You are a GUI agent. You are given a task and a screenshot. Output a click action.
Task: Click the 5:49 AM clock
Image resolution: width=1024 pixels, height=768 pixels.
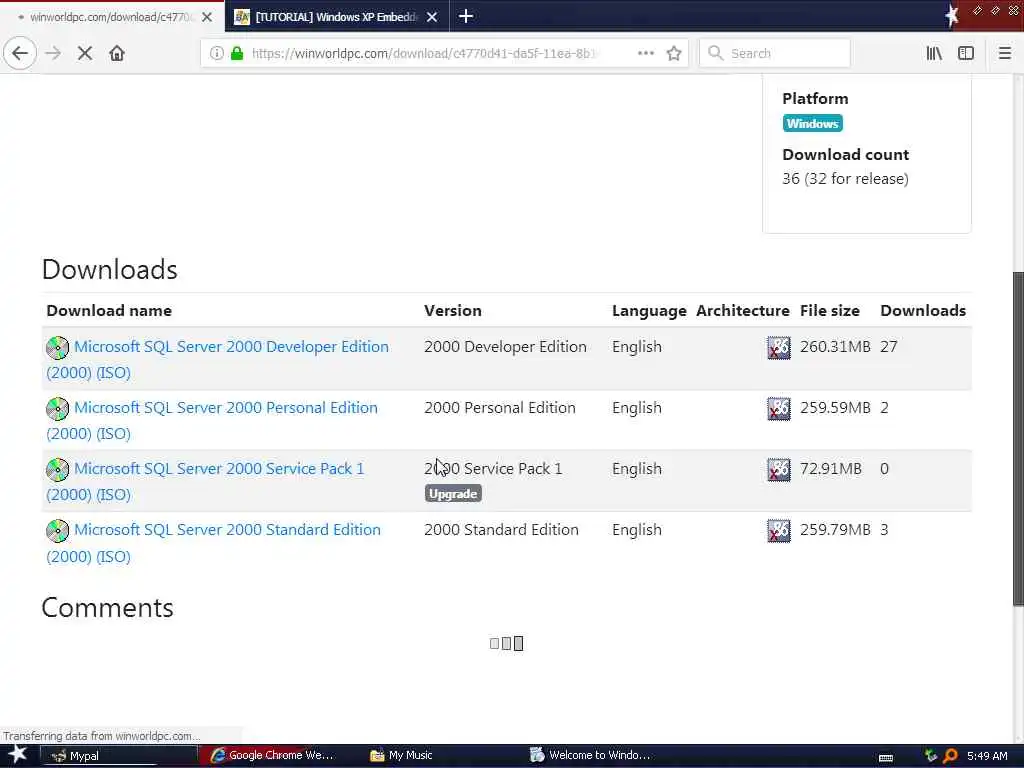pyautogui.click(x=987, y=756)
